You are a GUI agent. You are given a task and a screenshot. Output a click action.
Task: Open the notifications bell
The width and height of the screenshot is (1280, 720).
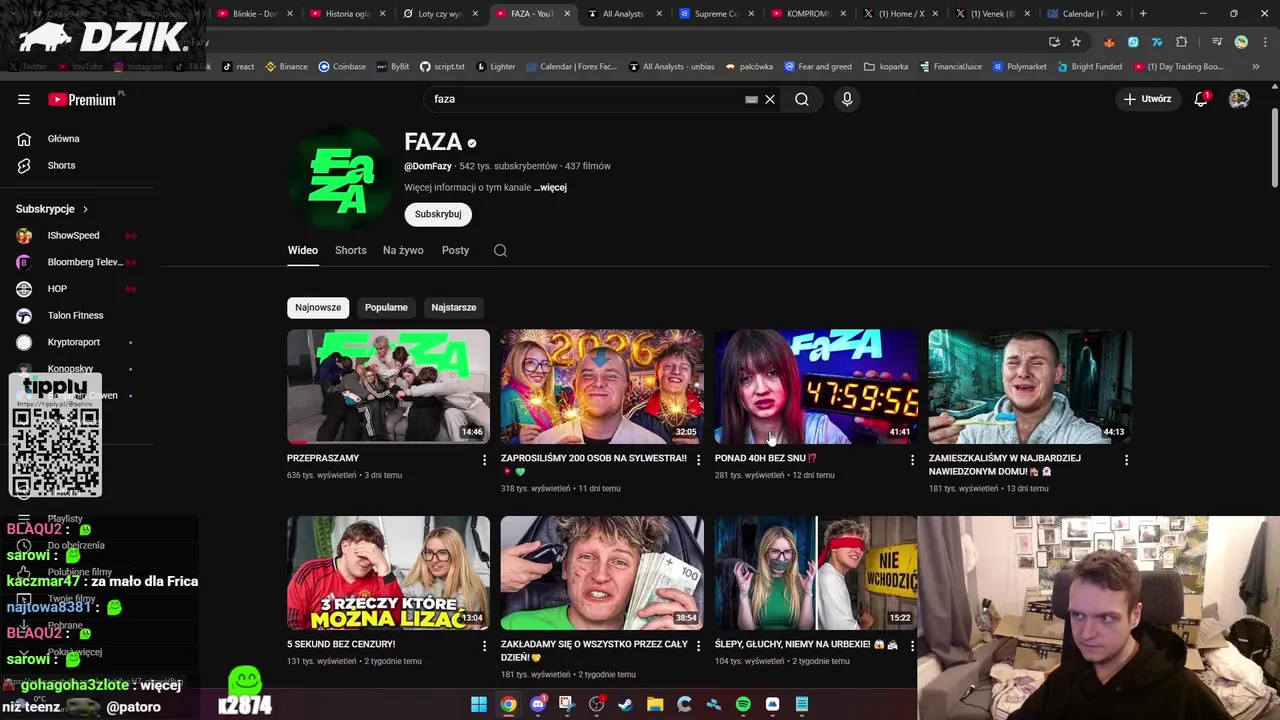(1201, 99)
